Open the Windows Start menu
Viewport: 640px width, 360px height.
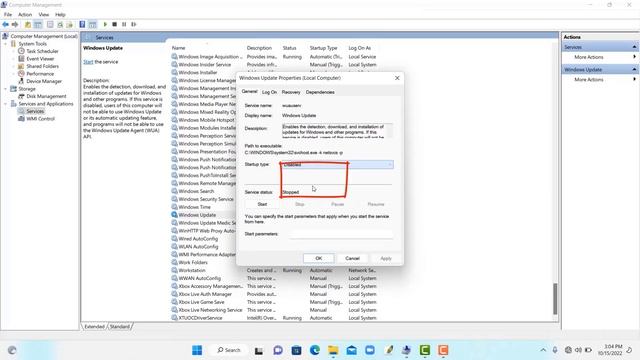[x=197, y=350]
